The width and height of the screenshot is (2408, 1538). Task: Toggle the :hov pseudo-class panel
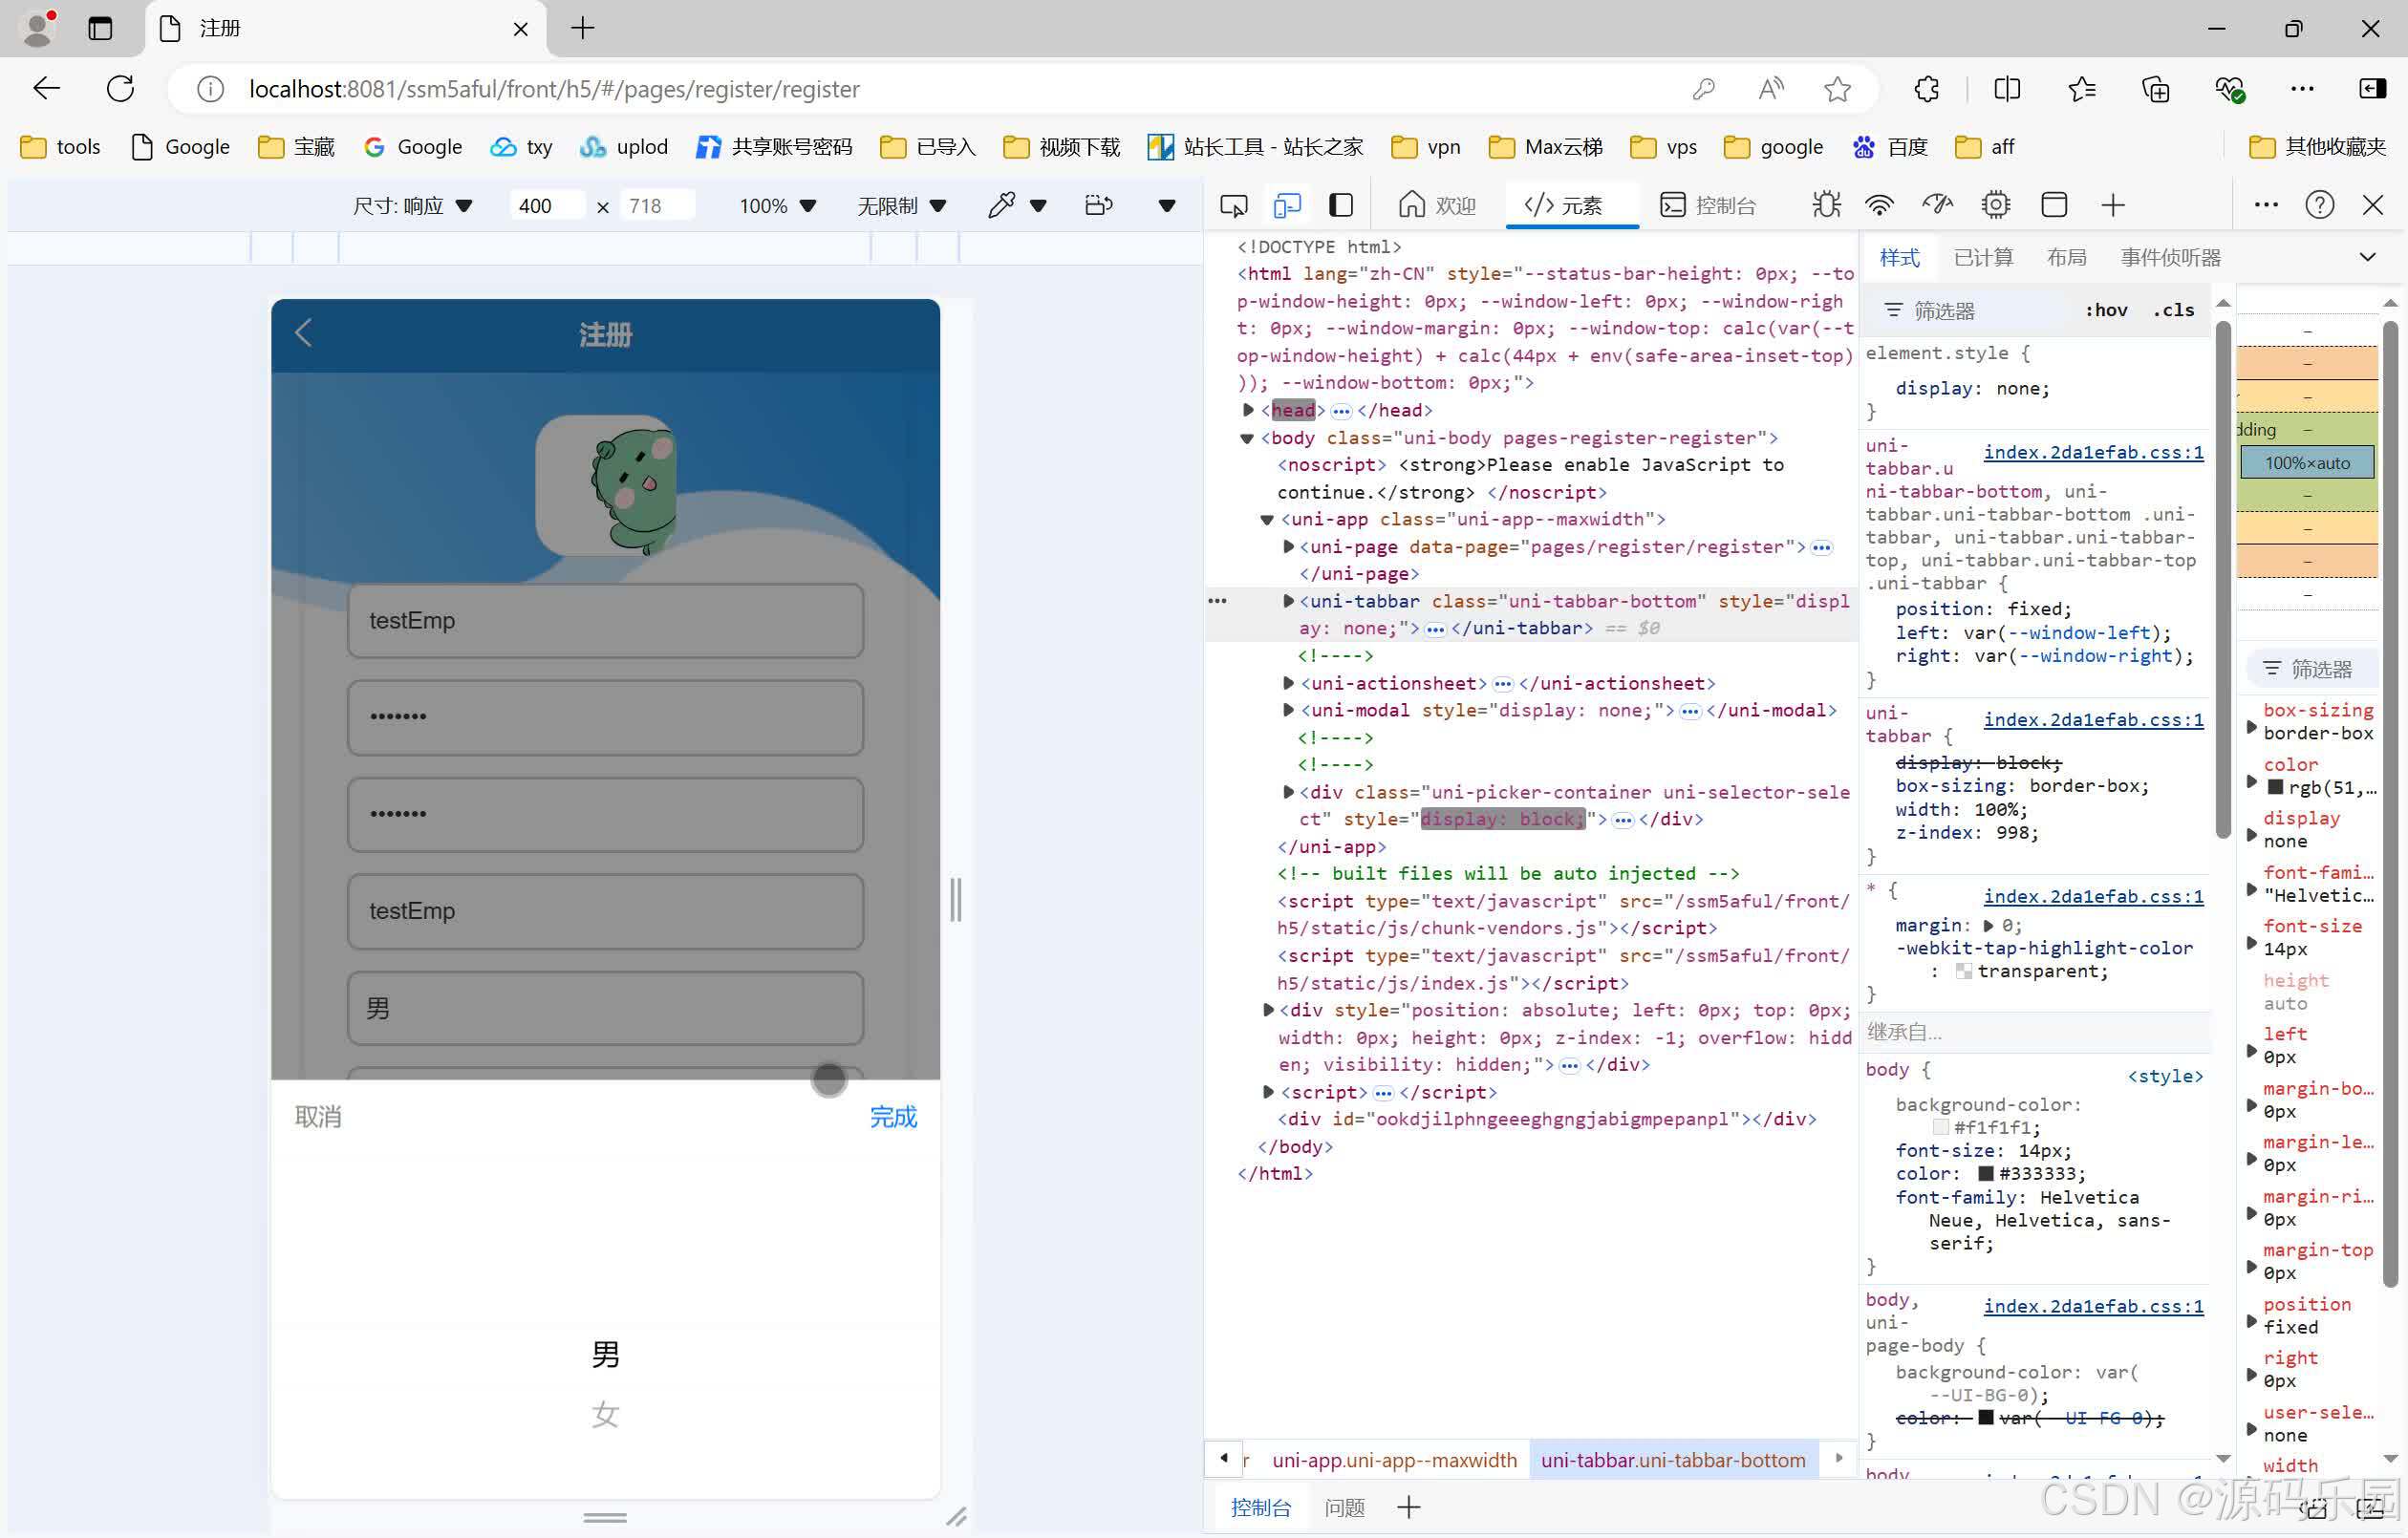coord(2106,310)
